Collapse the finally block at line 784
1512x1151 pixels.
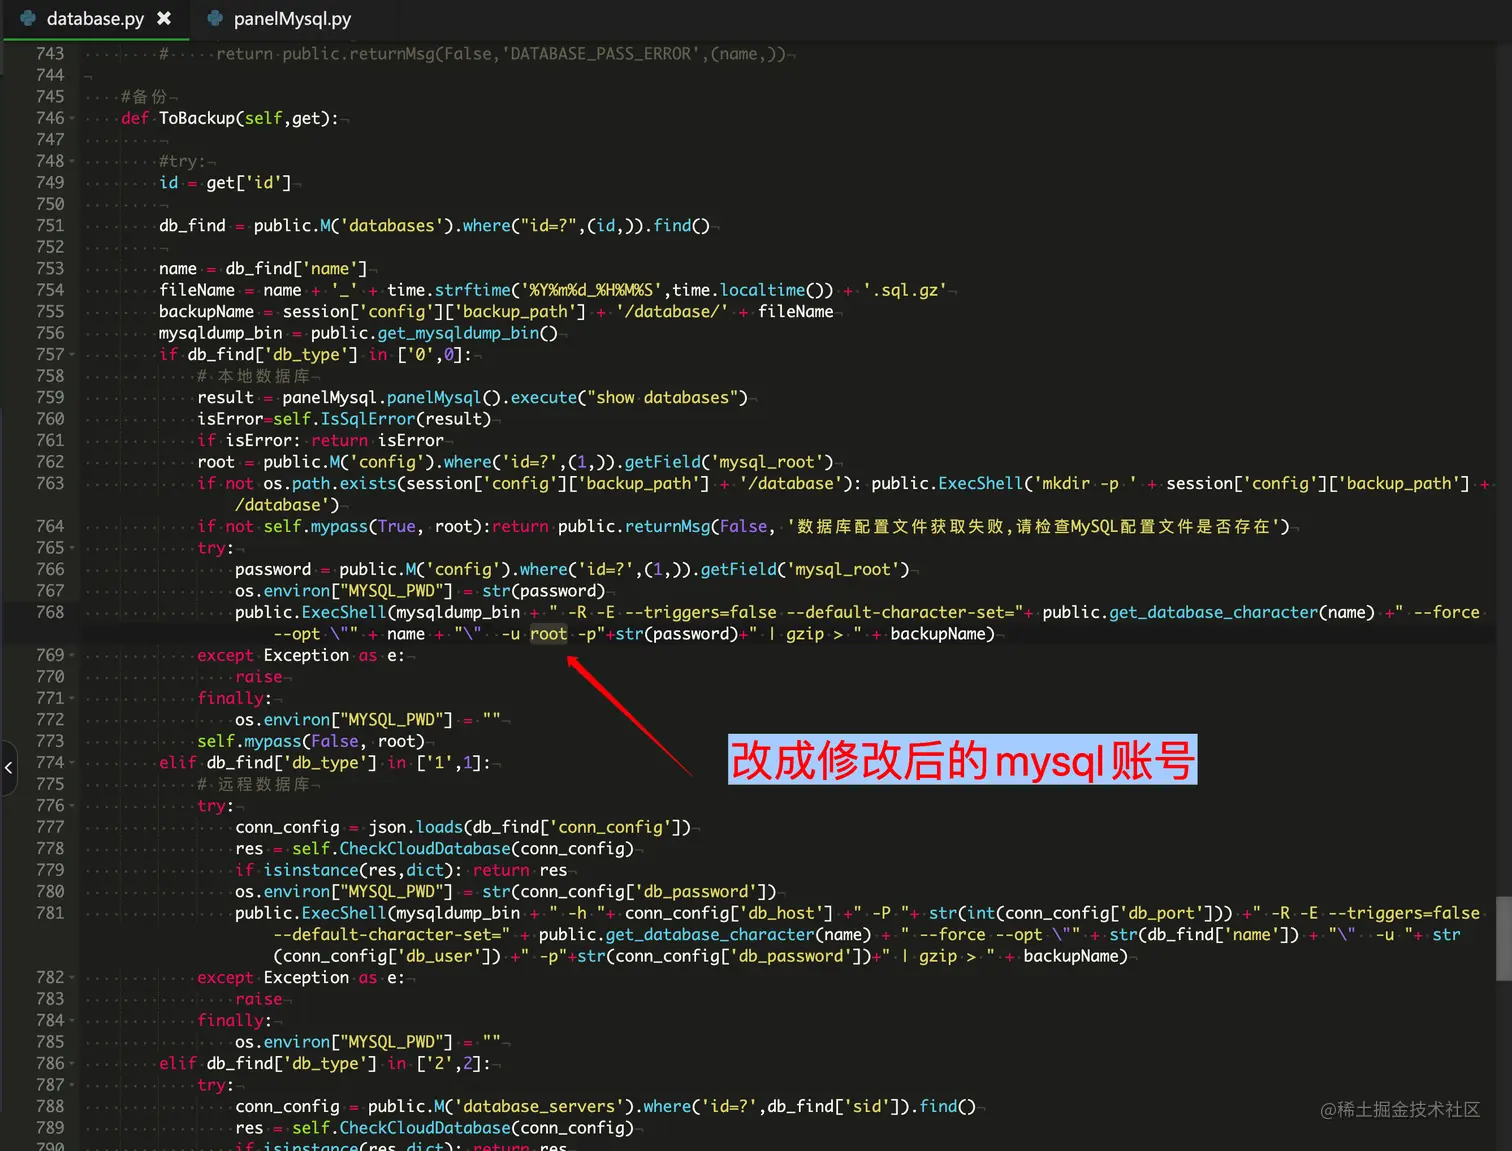[x=72, y=1021]
